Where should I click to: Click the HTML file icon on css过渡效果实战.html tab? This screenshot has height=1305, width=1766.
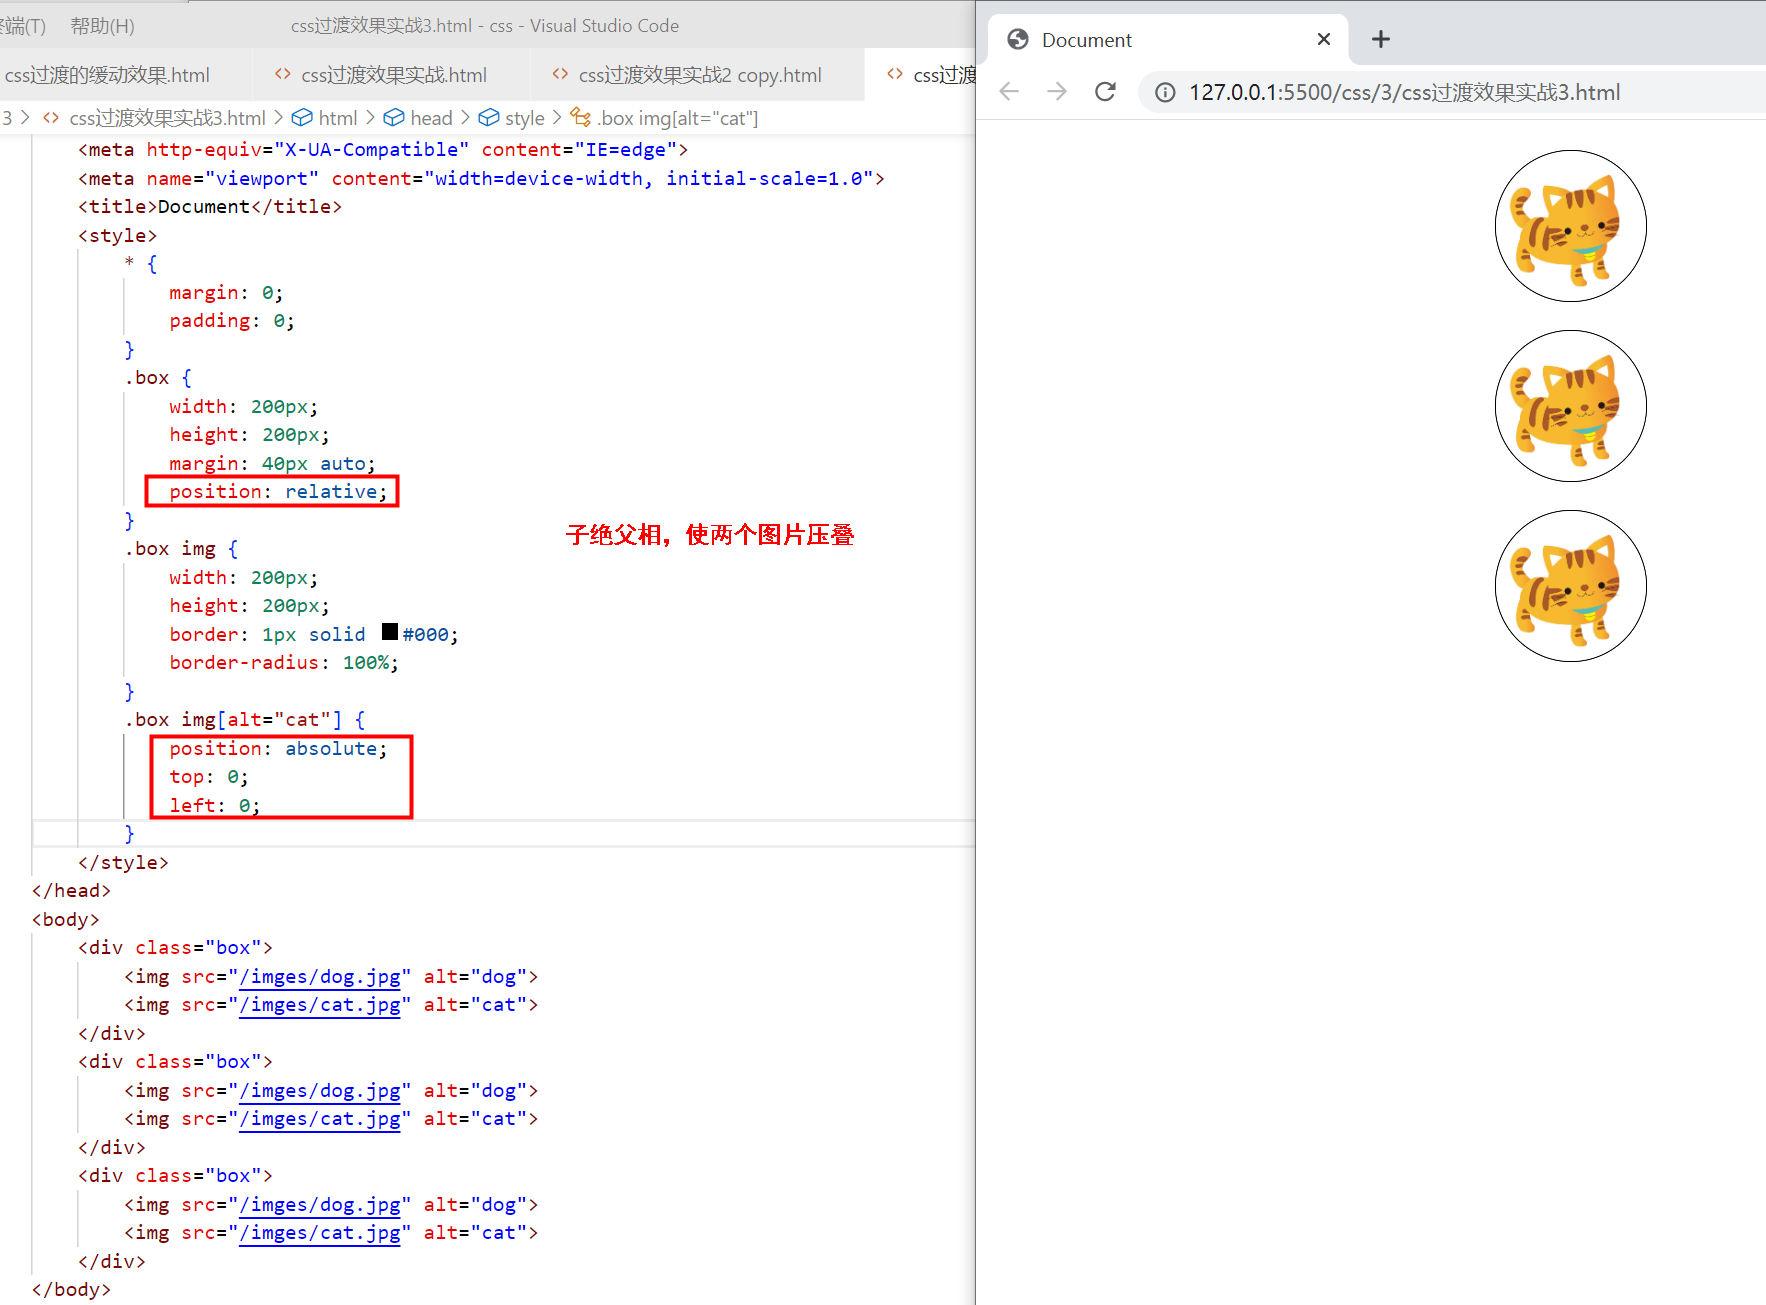[x=283, y=74]
